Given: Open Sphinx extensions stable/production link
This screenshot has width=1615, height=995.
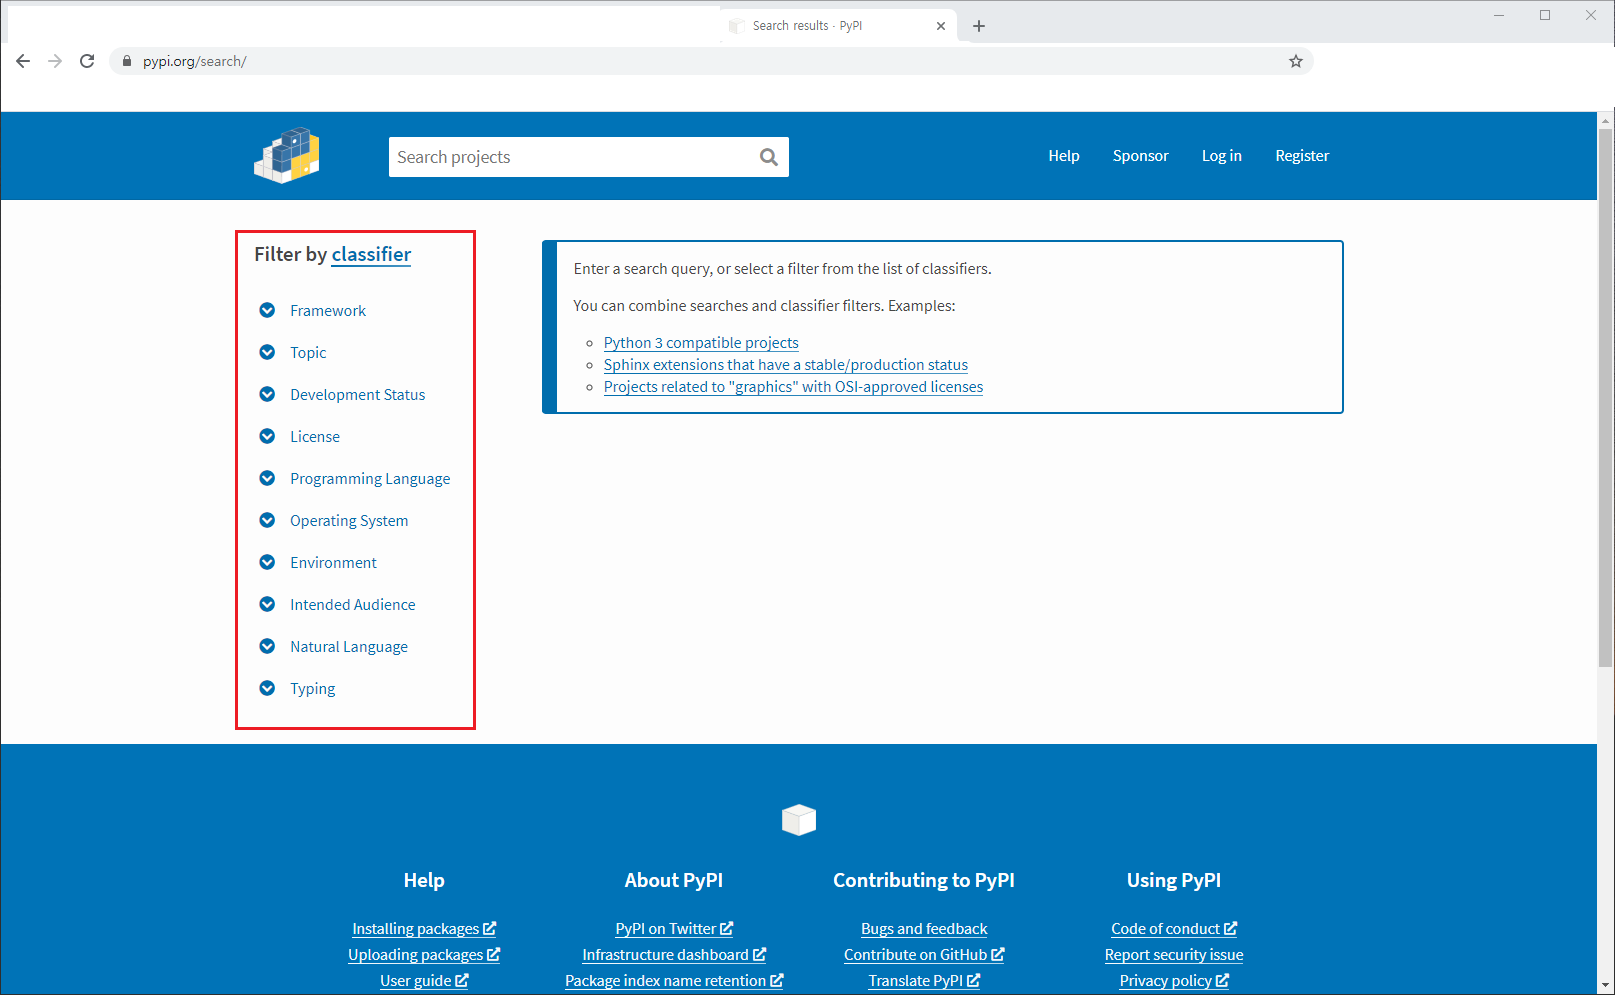Looking at the screenshot, I should [x=786, y=365].
